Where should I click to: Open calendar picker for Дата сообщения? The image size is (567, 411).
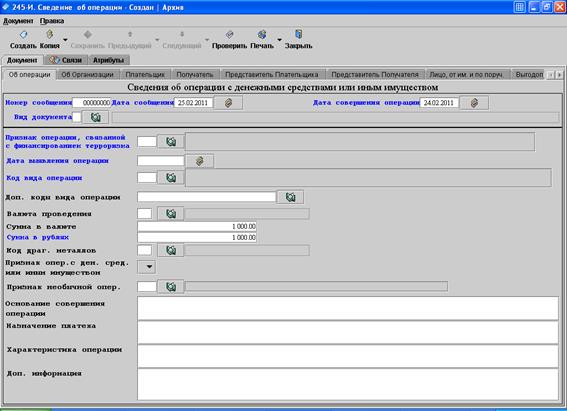click(228, 103)
